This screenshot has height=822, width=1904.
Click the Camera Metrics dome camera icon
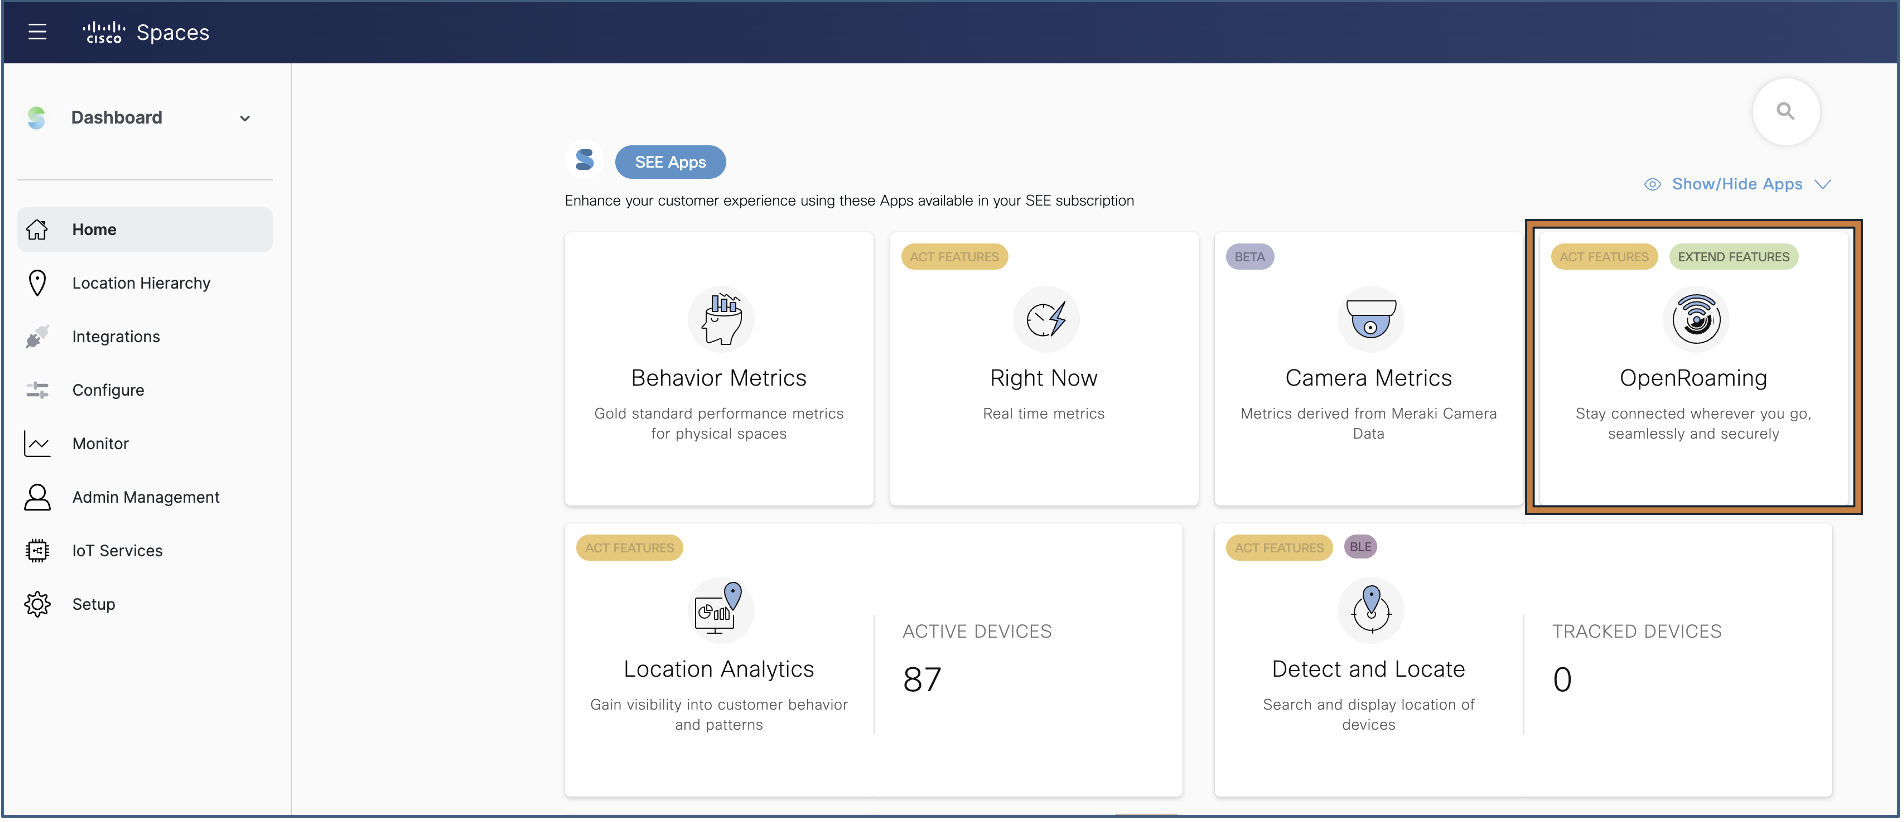[1370, 319]
